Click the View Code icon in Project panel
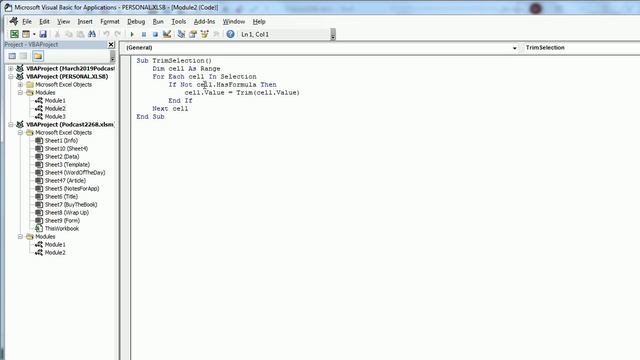The height and width of the screenshot is (360, 640). (12, 56)
